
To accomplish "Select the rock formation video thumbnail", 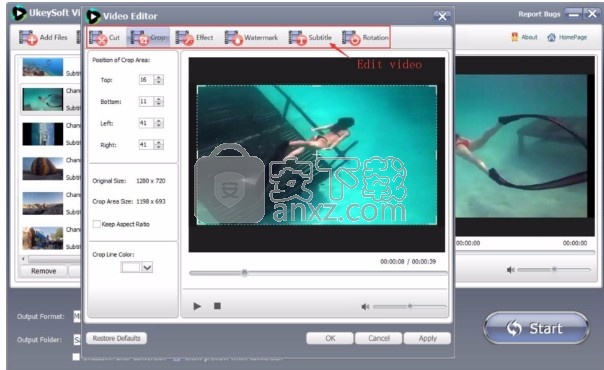I will (42, 169).
